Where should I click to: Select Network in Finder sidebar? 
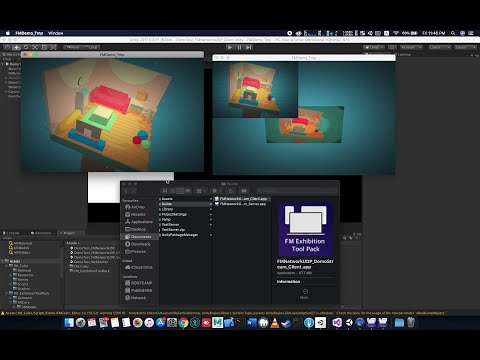135,298
